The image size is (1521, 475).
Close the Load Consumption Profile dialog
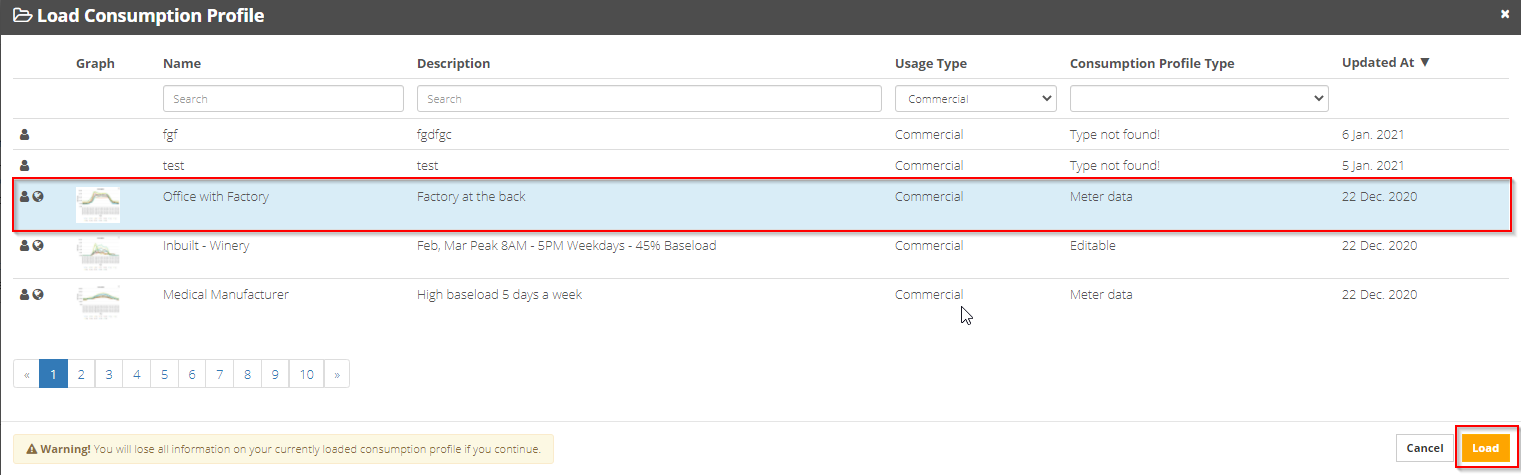click(x=1505, y=15)
